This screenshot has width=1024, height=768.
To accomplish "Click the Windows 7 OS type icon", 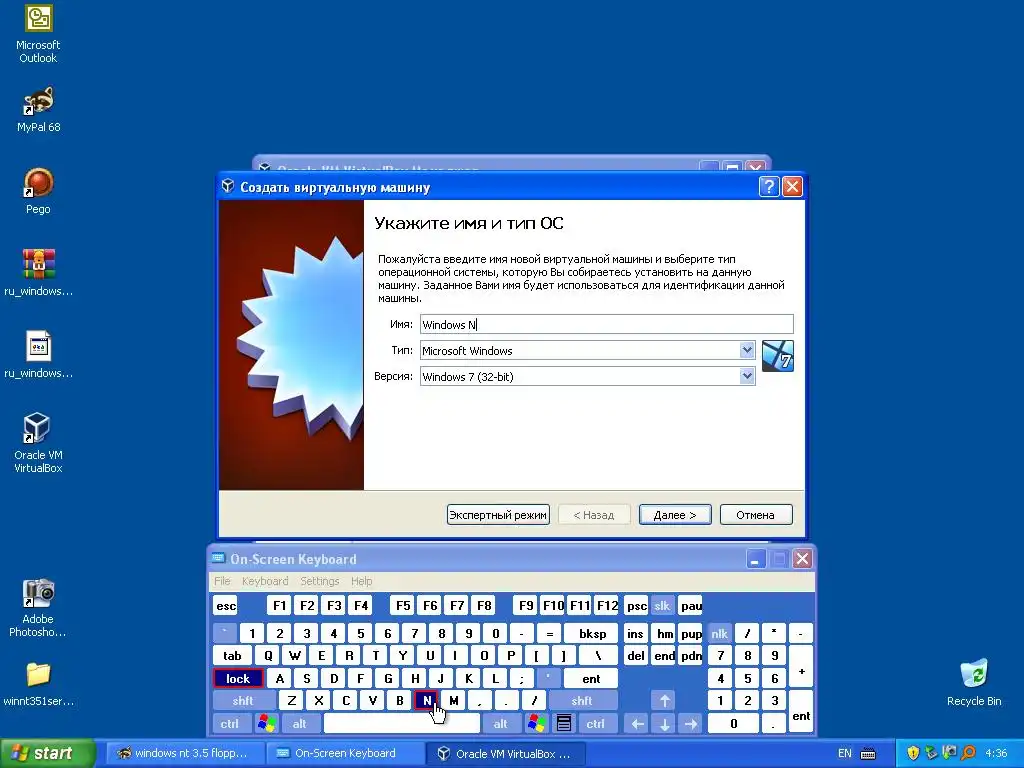I will point(777,356).
